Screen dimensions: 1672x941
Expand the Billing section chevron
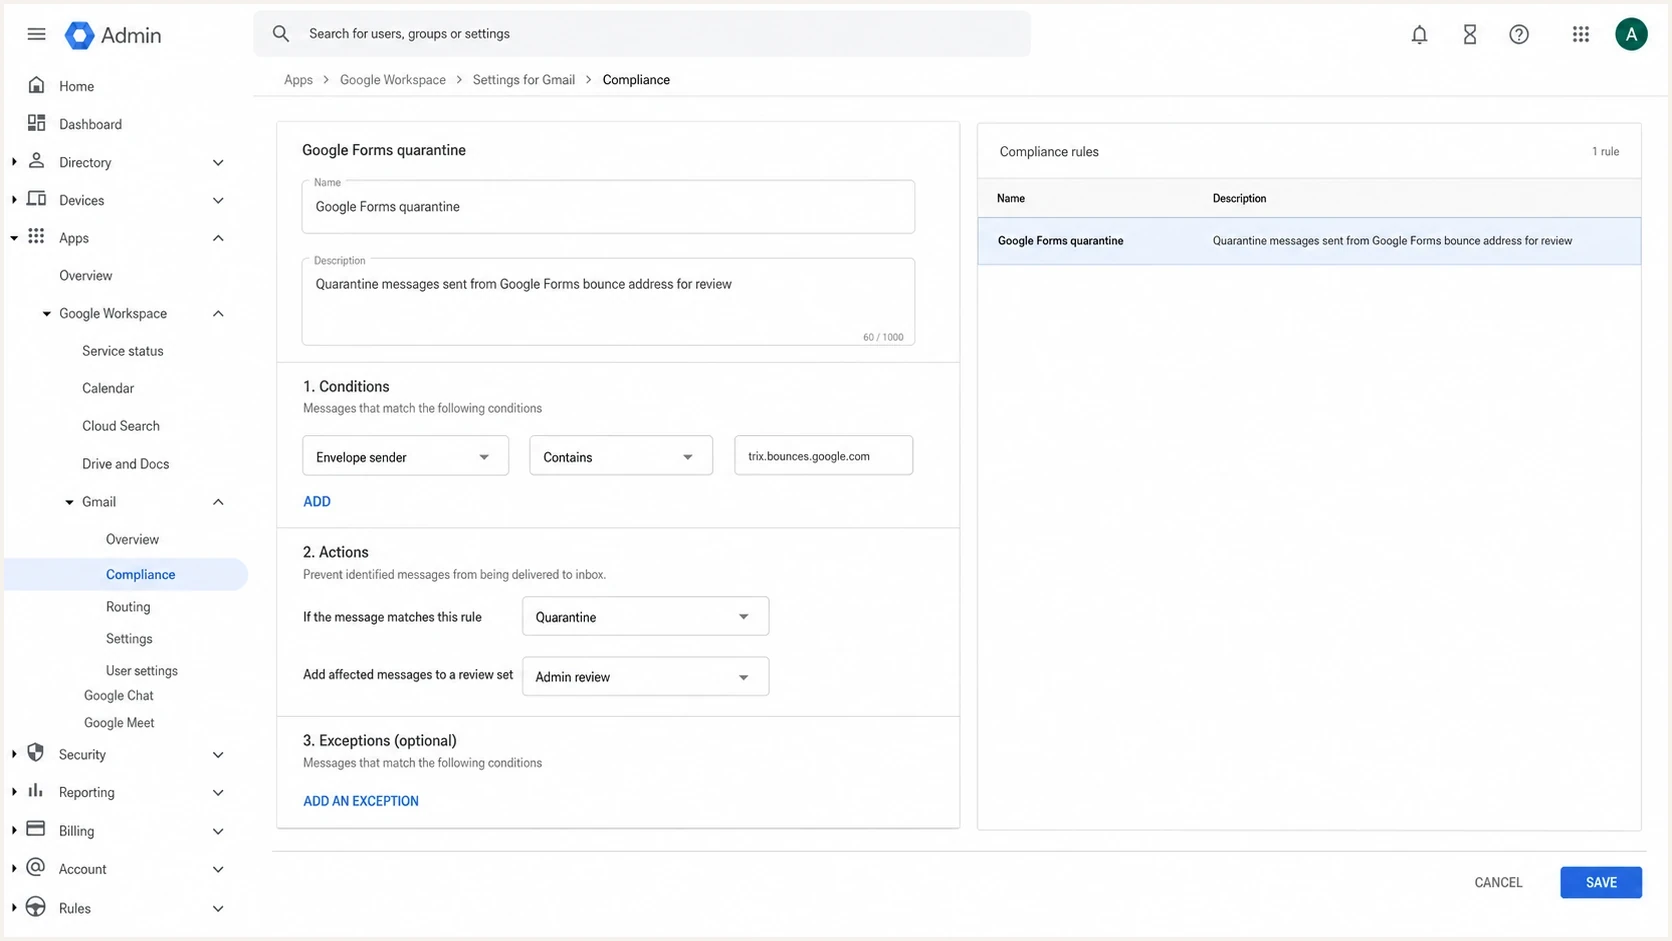[x=218, y=831]
